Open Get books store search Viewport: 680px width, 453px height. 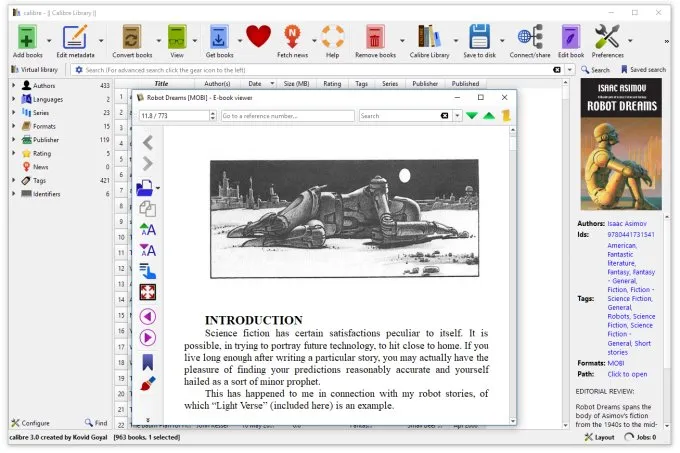219,37
